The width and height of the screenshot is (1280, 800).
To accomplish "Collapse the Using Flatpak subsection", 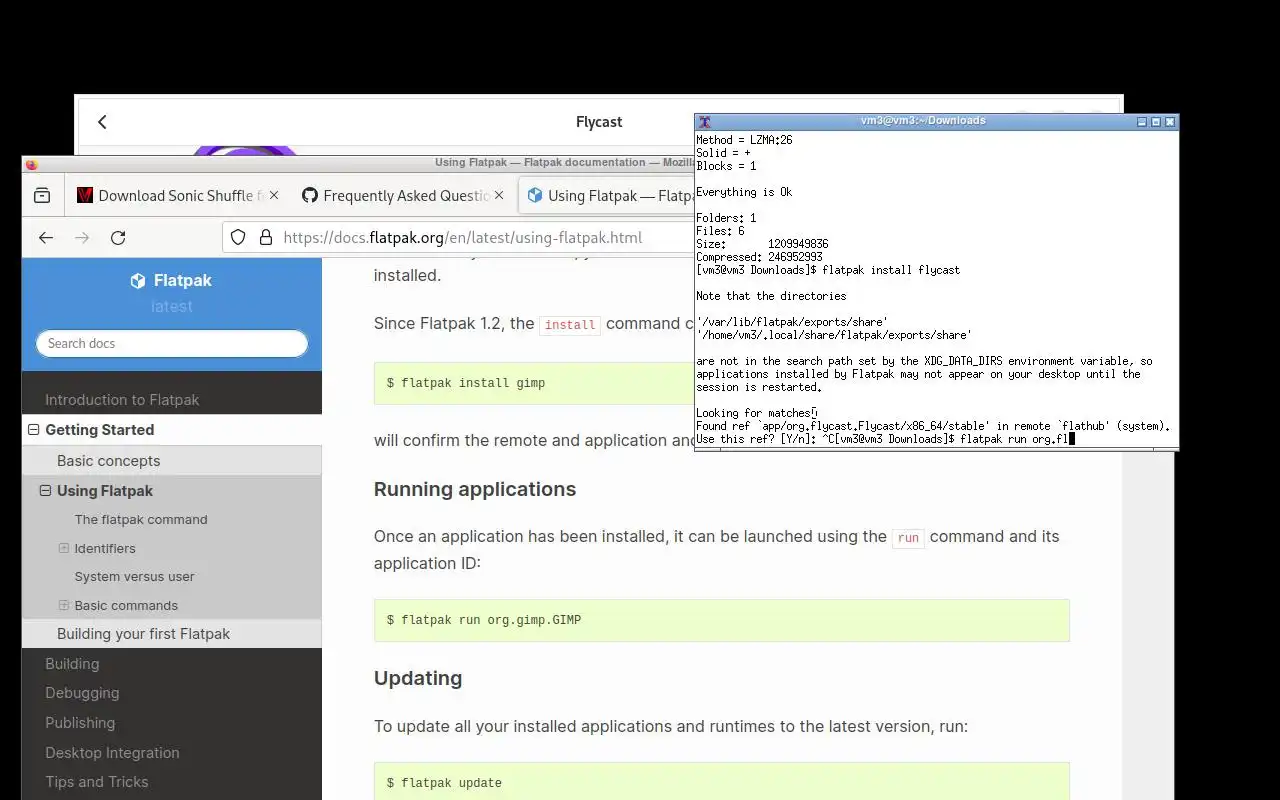I will click(45, 491).
